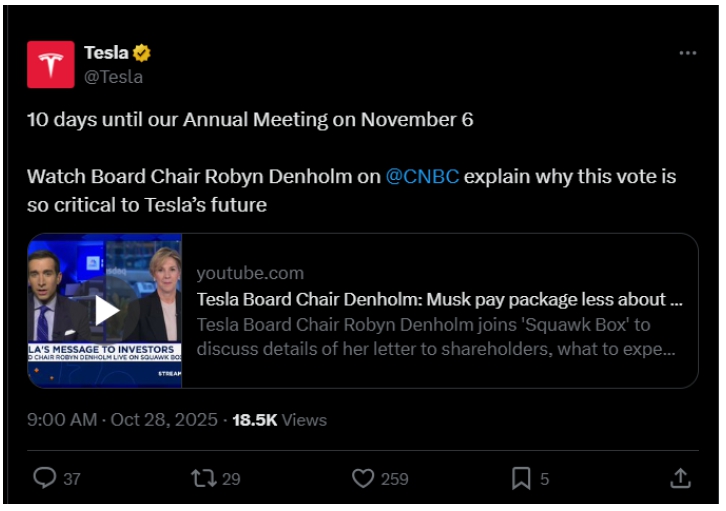Click the youtube.com domain label

(250, 273)
